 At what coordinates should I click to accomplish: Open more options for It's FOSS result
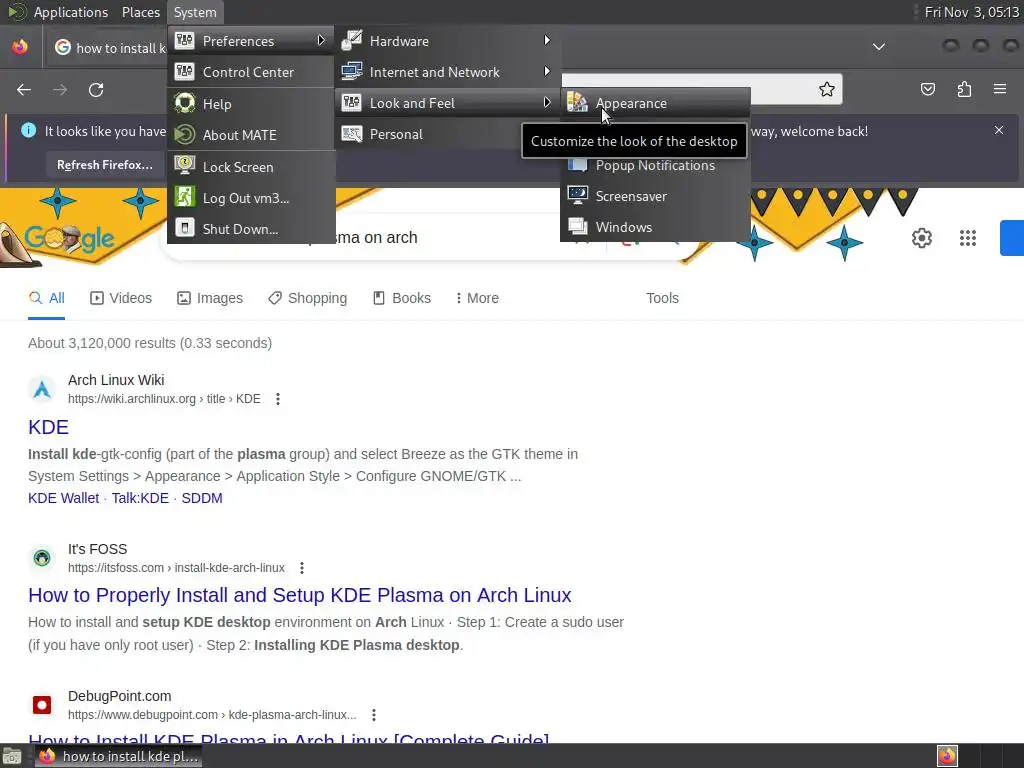point(302,568)
